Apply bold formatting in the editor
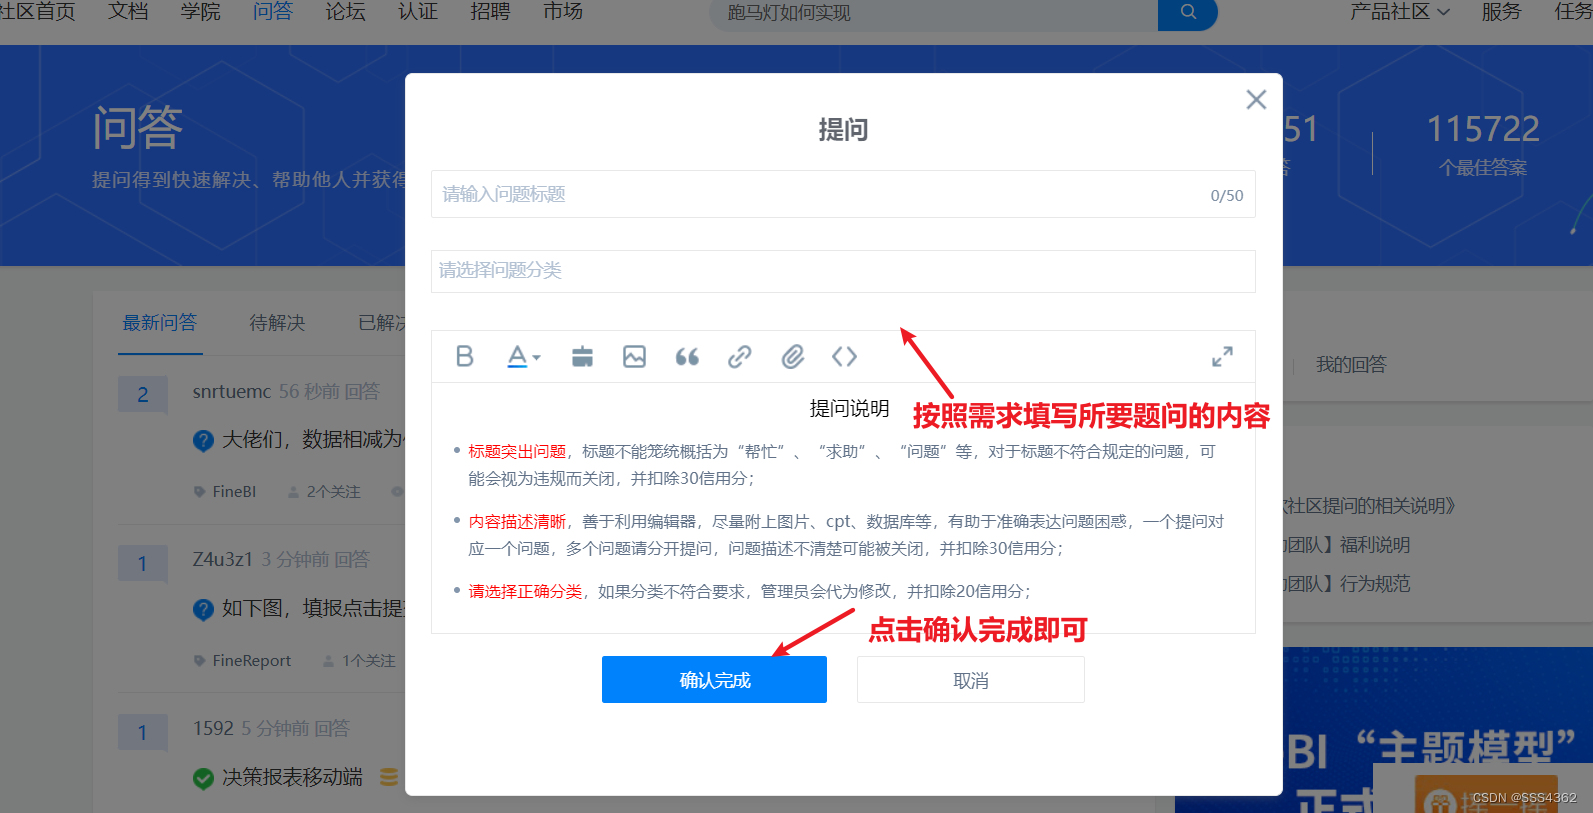Image resolution: width=1593 pixels, height=813 pixels. pos(464,356)
